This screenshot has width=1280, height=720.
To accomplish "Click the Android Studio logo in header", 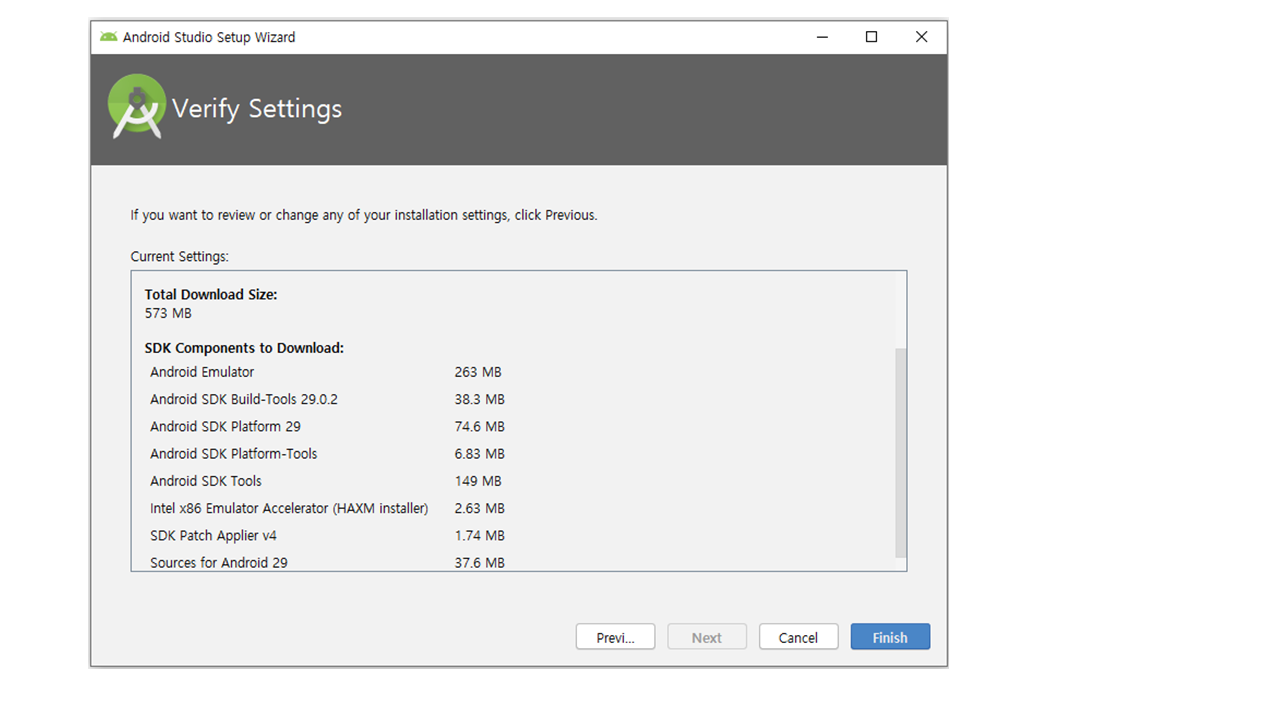I will 137,106.
